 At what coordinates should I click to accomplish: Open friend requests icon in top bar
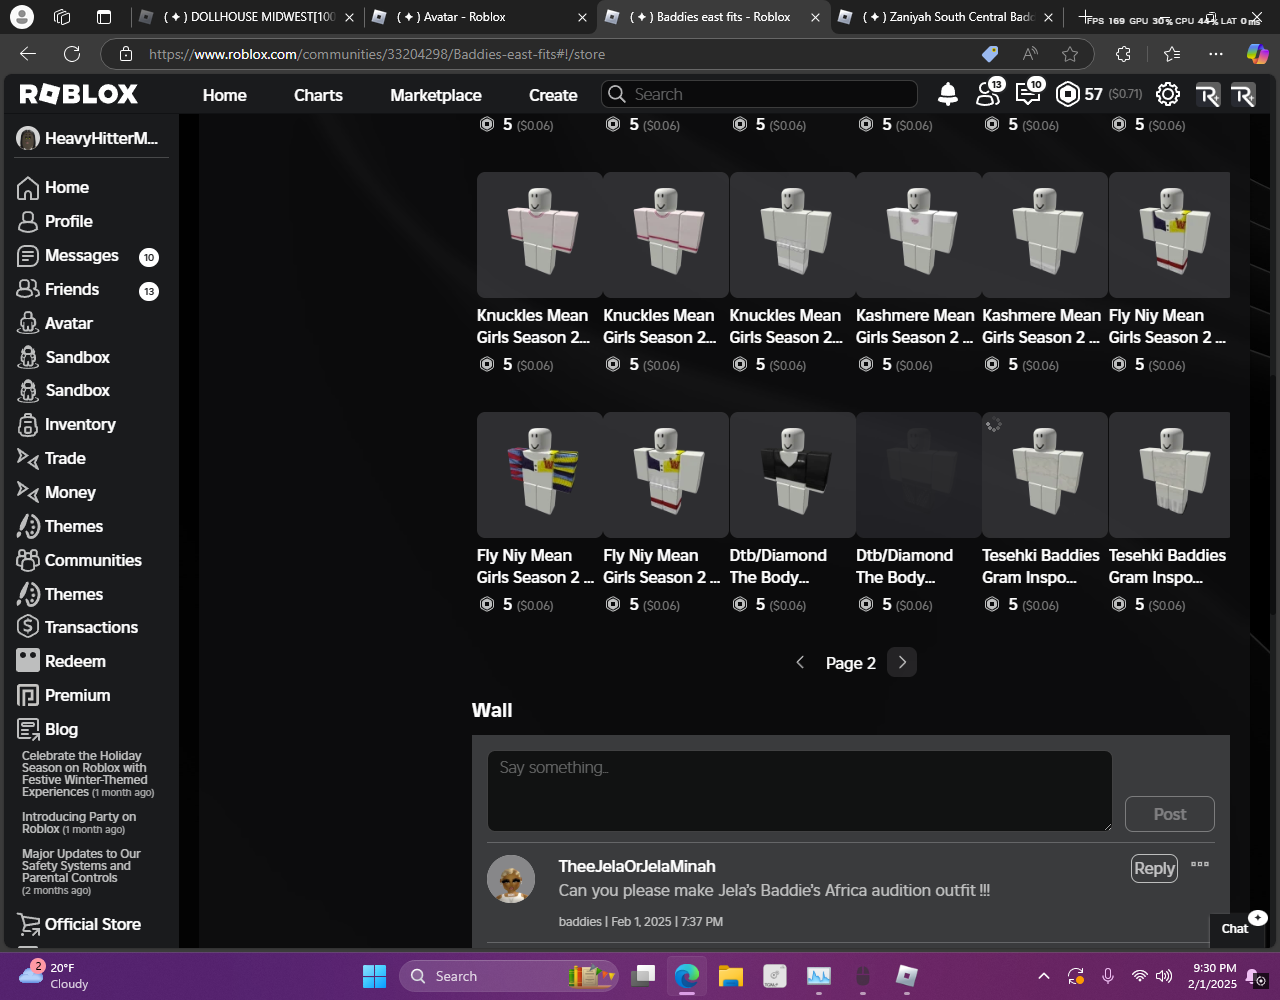[988, 93]
